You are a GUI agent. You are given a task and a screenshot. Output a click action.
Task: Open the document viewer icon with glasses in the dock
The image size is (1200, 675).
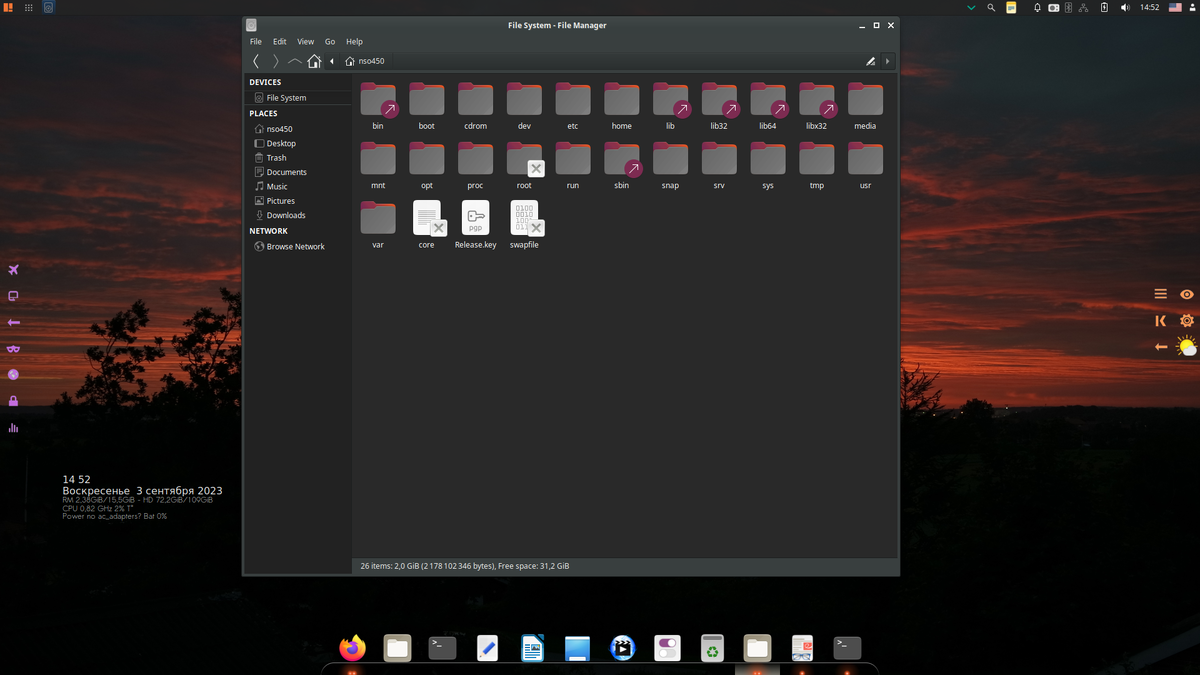pos(802,648)
